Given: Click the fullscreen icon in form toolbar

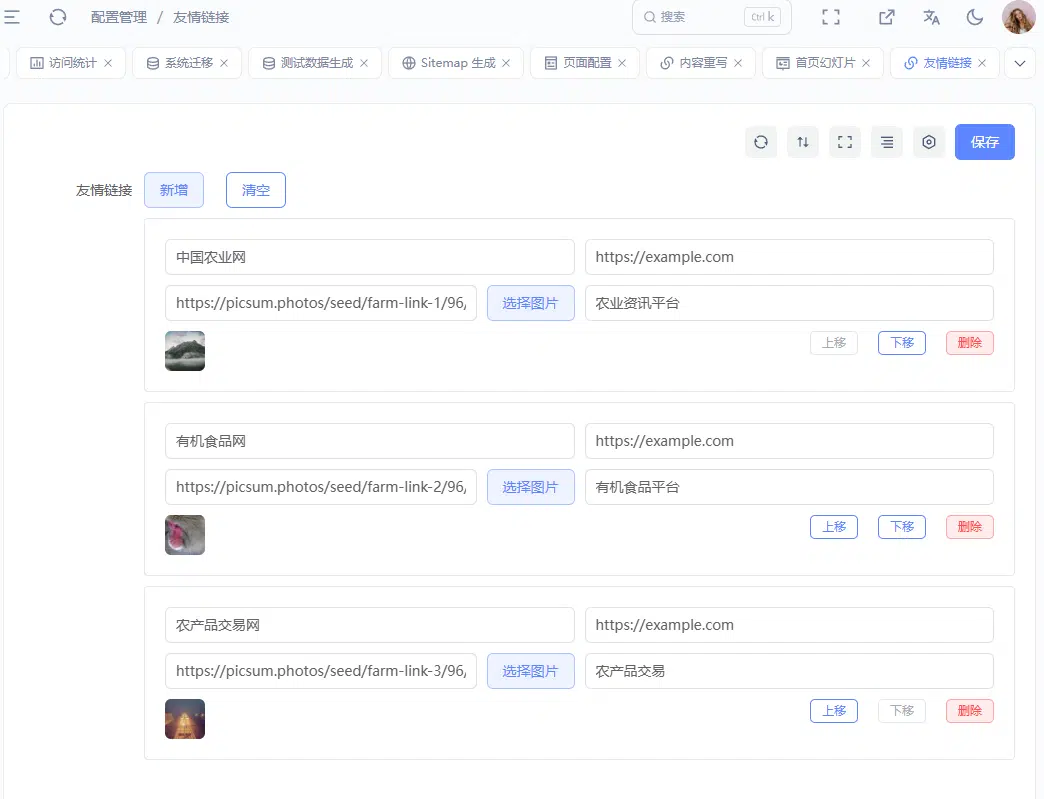Looking at the screenshot, I should tap(844, 142).
